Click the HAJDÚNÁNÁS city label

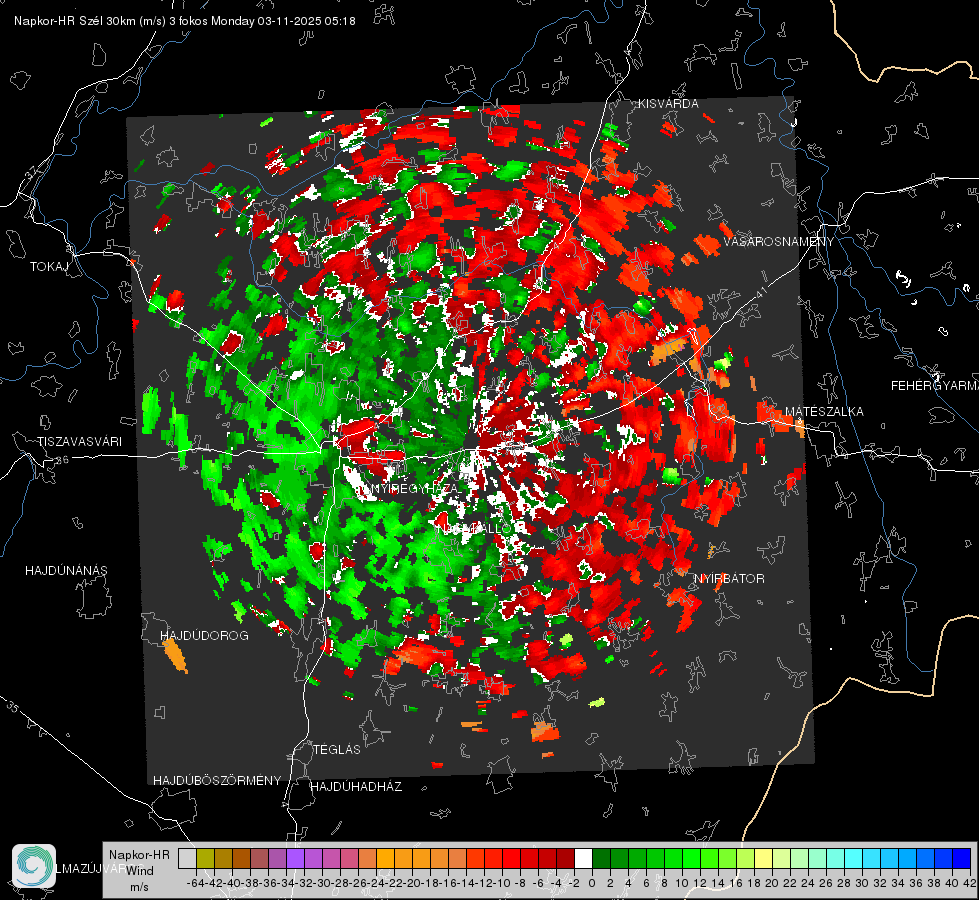click(x=66, y=570)
